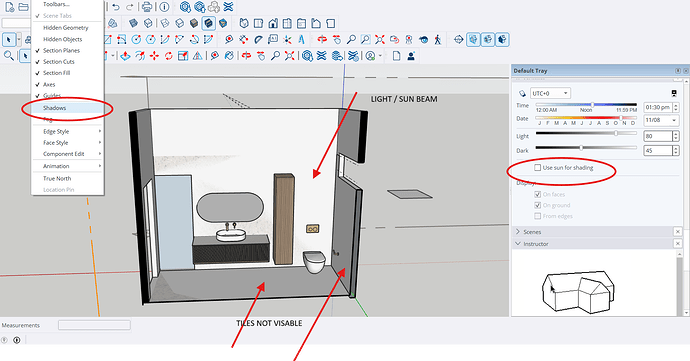The height and width of the screenshot is (361, 690).
Task: Click the Measurements input box
Action: pos(94,325)
